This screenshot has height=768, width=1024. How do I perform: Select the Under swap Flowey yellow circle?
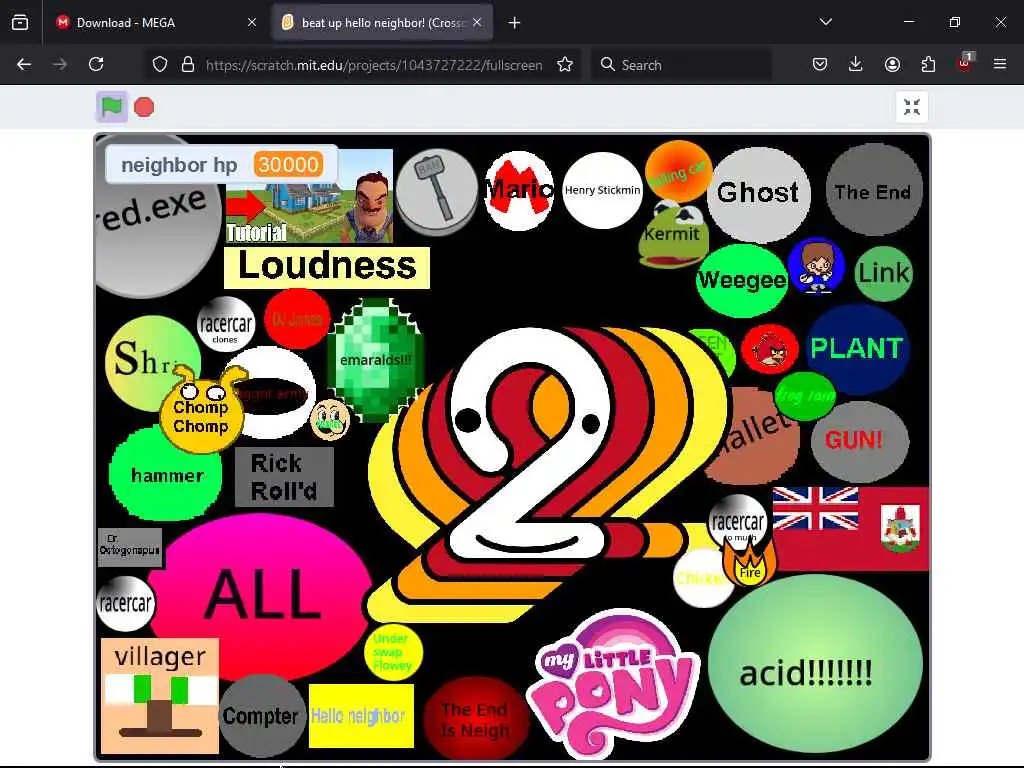click(x=393, y=652)
